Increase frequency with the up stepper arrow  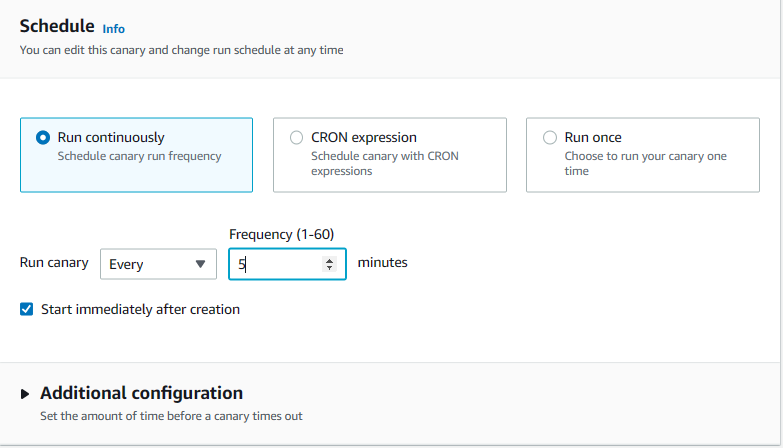coord(329,260)
